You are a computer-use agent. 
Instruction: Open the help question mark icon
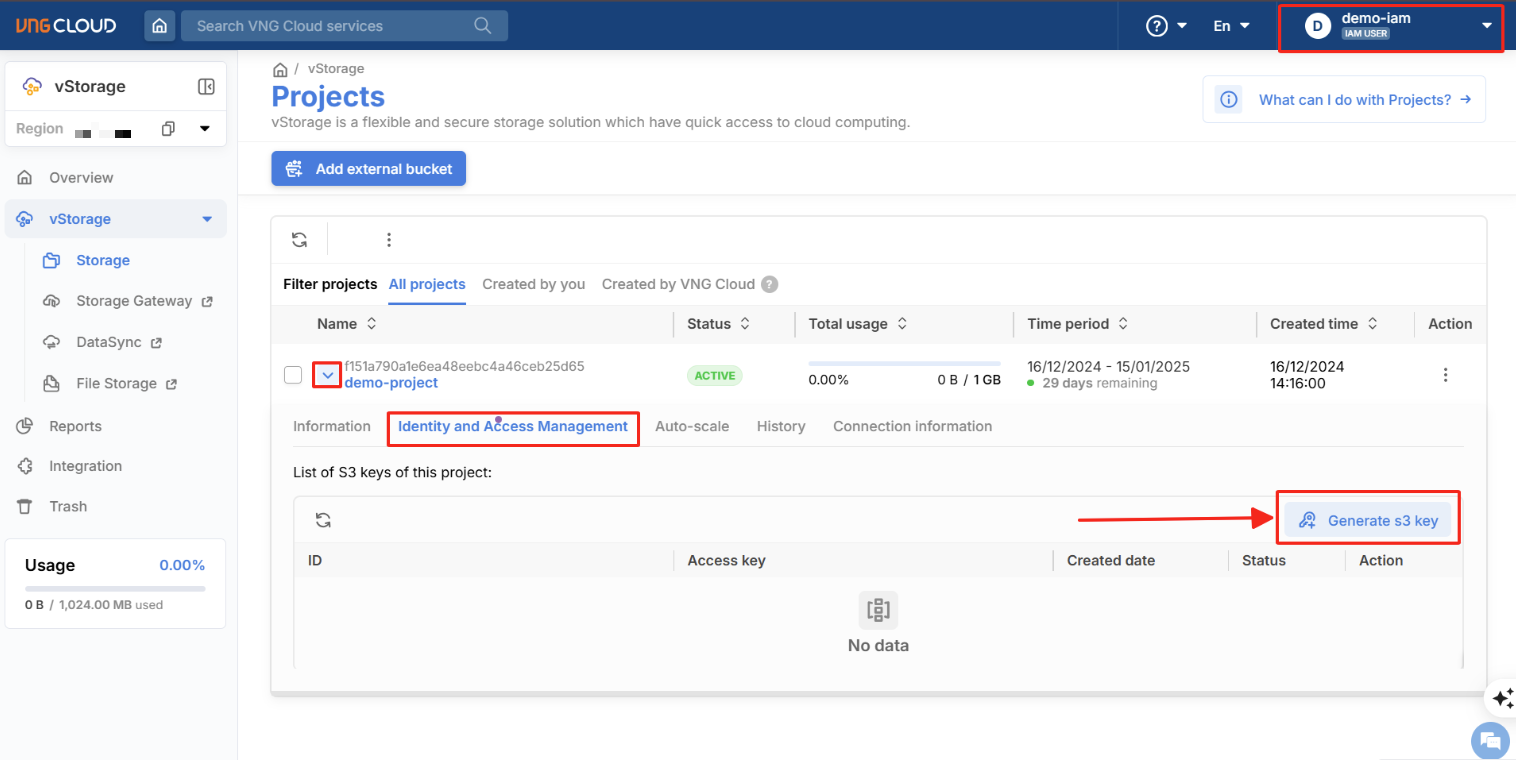1157,26
